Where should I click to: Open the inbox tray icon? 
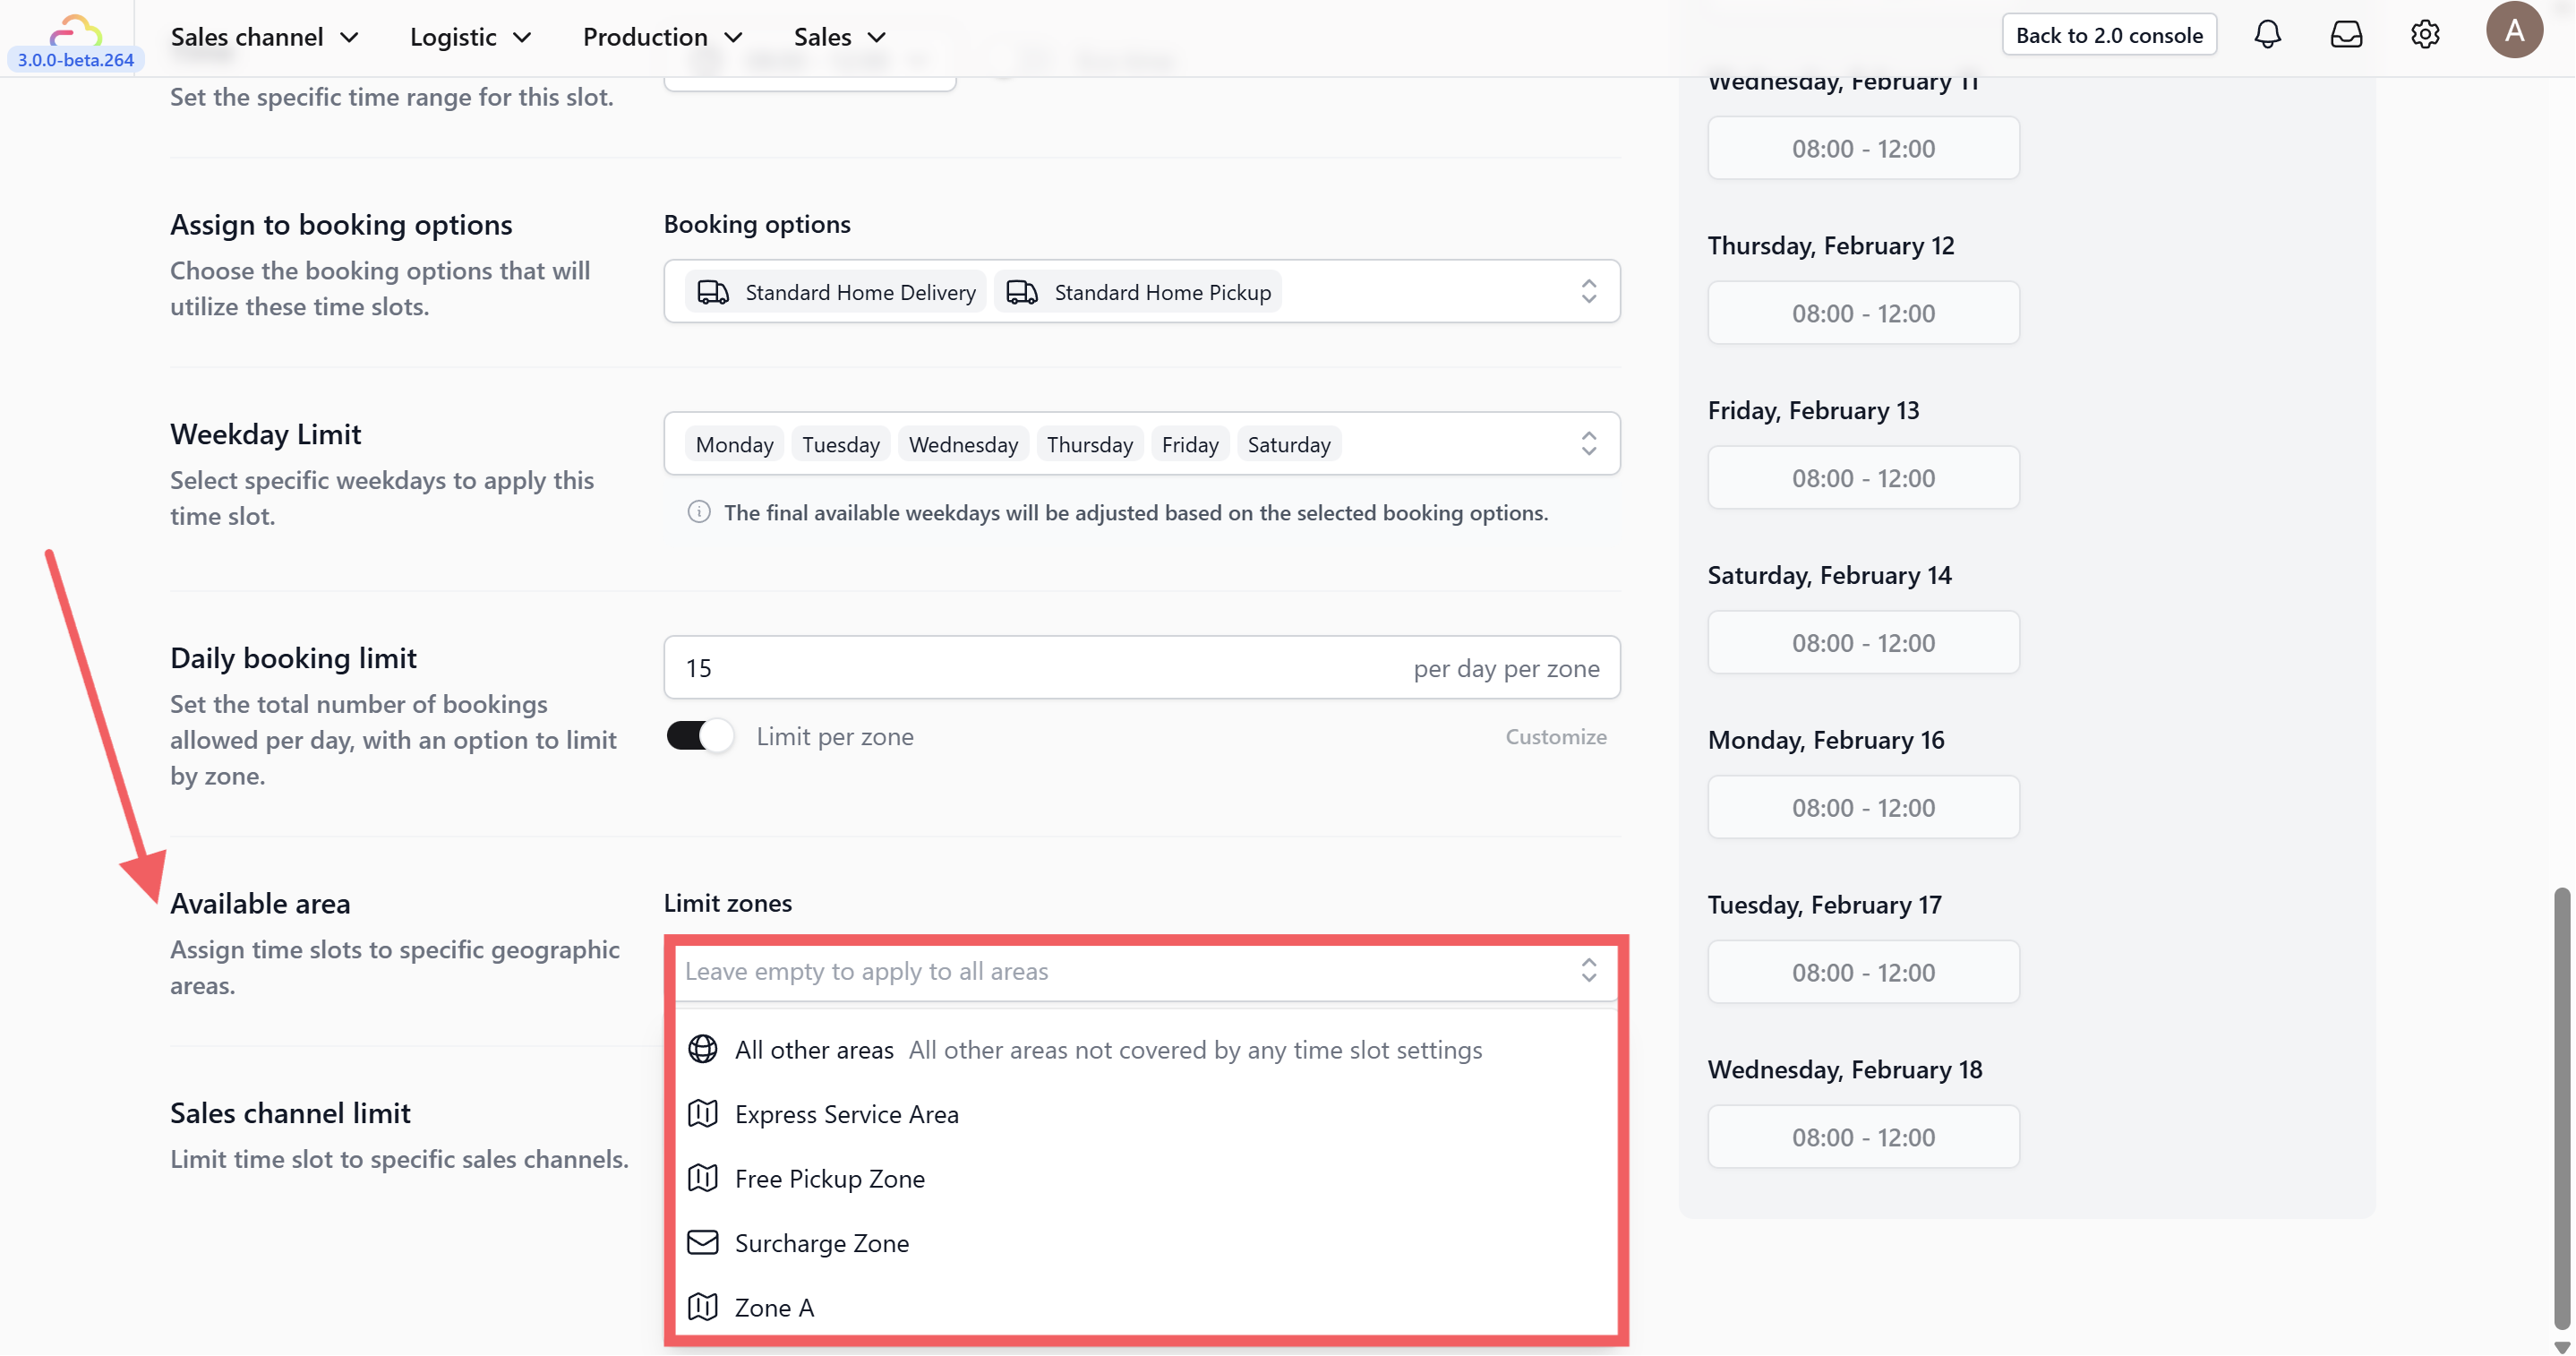2346,36
